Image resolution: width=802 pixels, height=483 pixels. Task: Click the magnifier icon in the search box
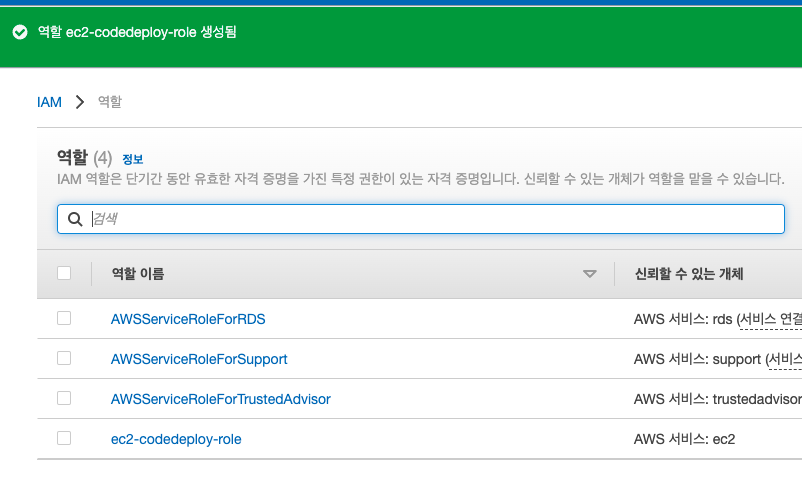click(x=75, y=219)
